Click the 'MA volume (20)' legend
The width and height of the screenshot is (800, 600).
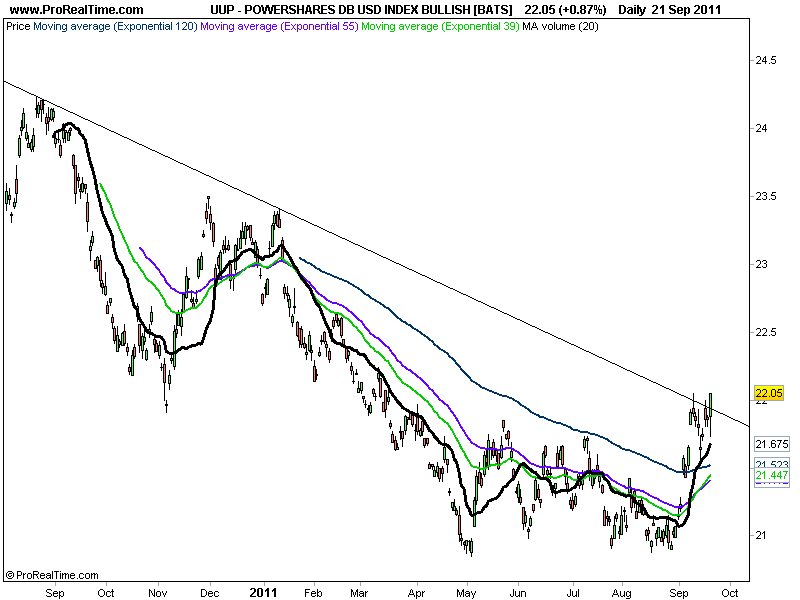[x=560, y=26]
